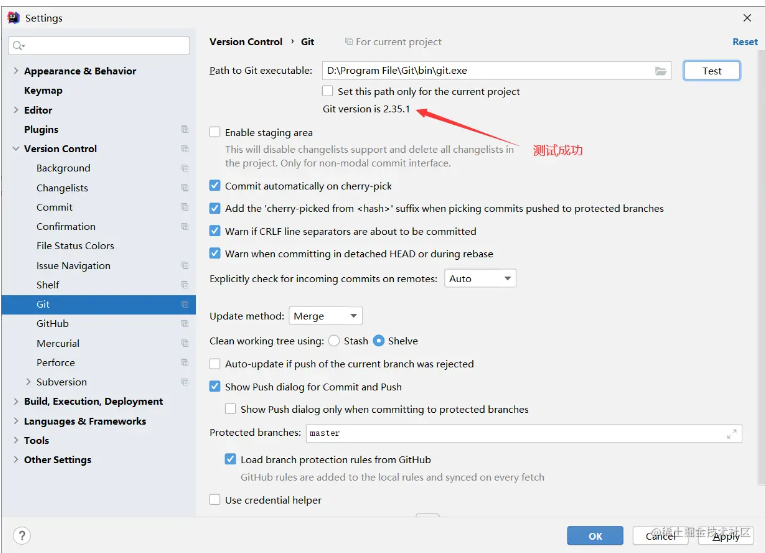Click the browse folder icon for Git path
The width and height of the screenshot is (765, 553).
[x=661, y=71]
